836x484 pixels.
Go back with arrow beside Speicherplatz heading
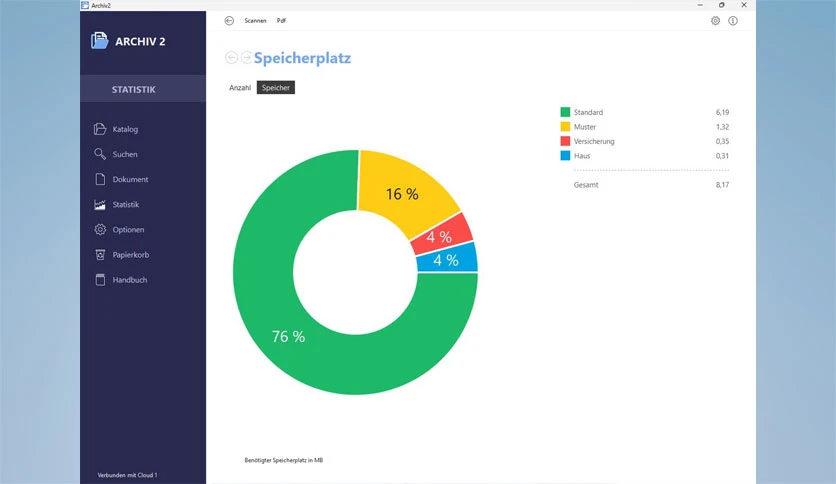click(231, 58)
